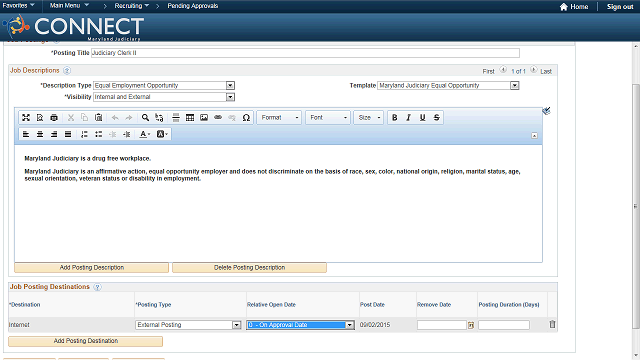Click Sign out link
Screen dimensions: 640x360
click(620, 7)
